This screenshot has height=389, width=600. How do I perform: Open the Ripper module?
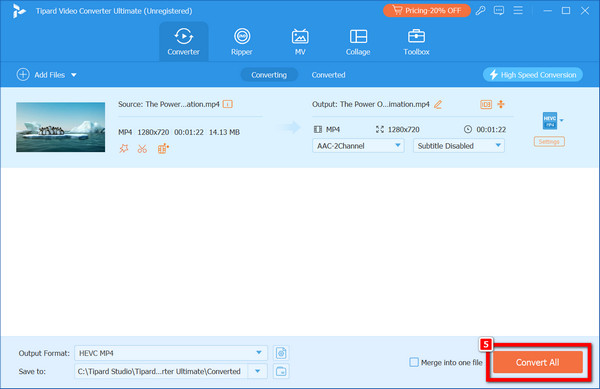241,42
